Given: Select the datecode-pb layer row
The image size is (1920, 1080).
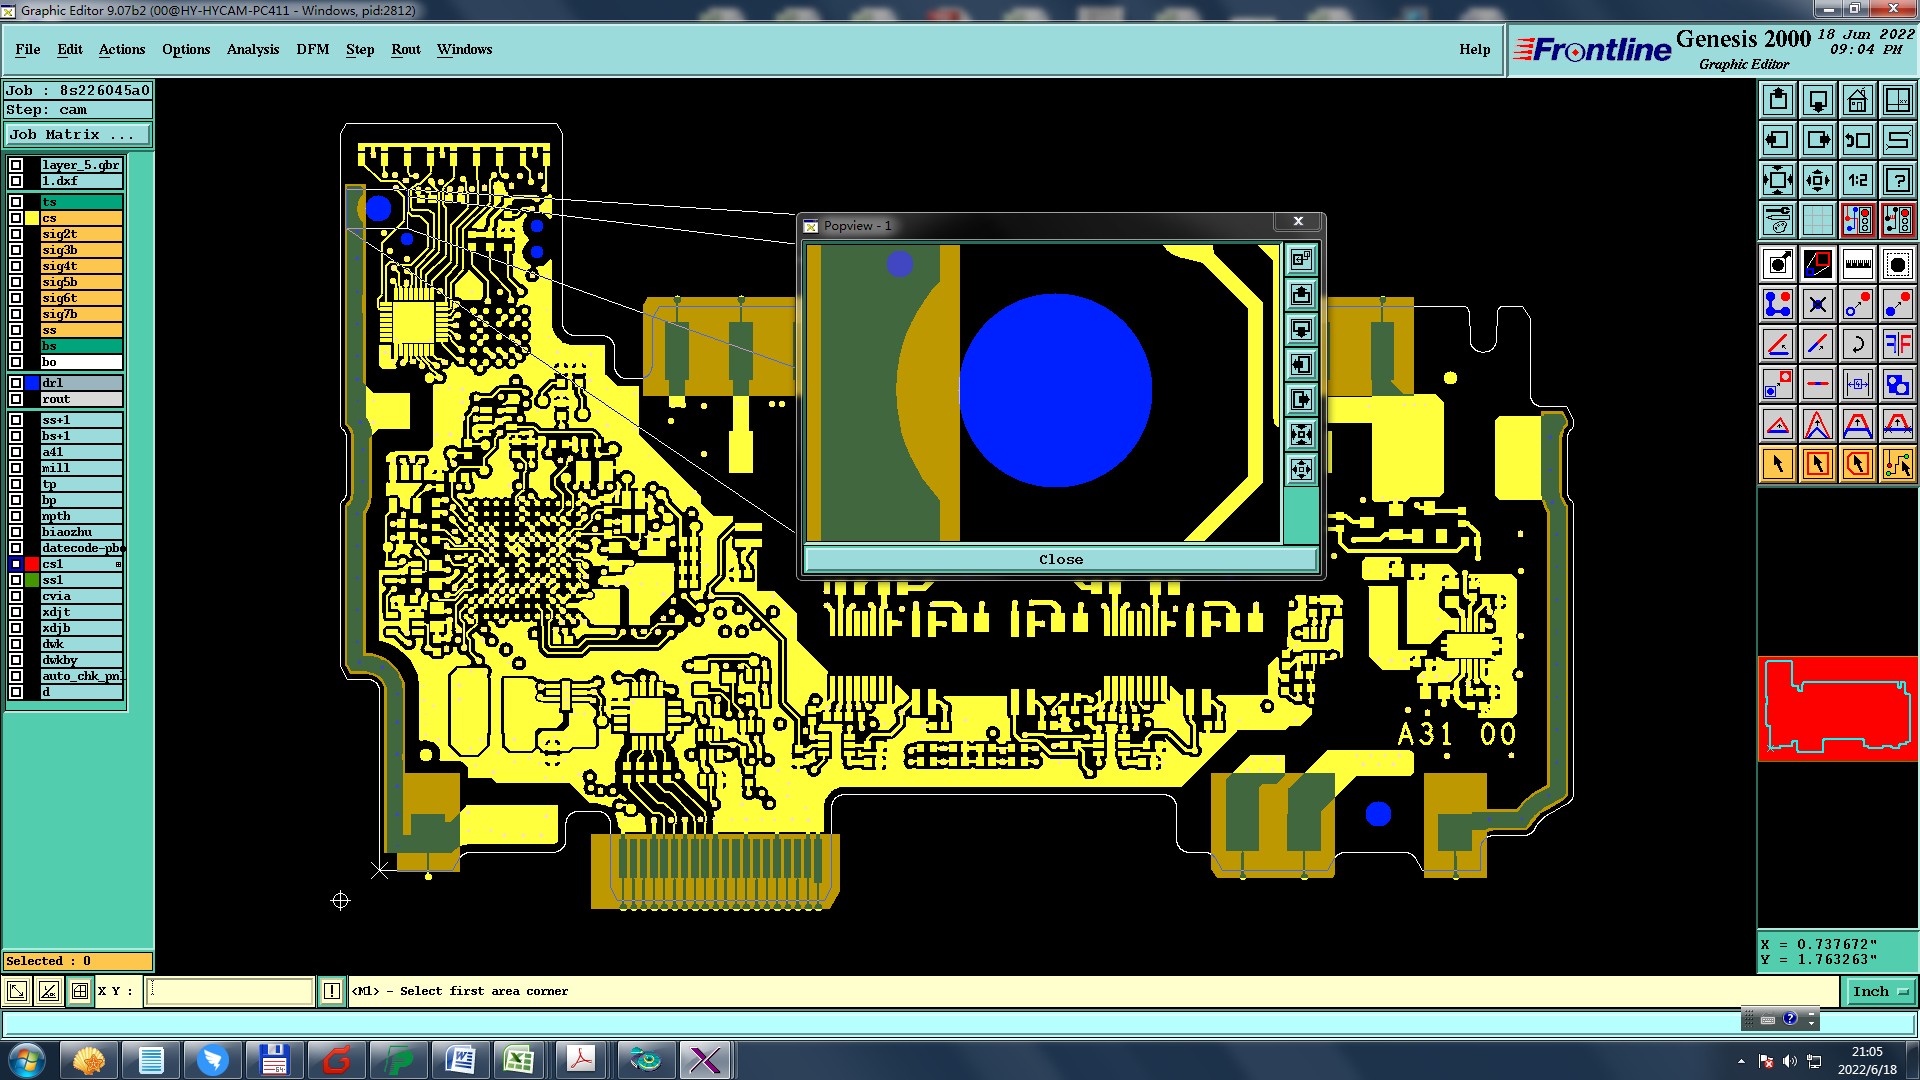Looking at the screenshot, I should point(81,548).
